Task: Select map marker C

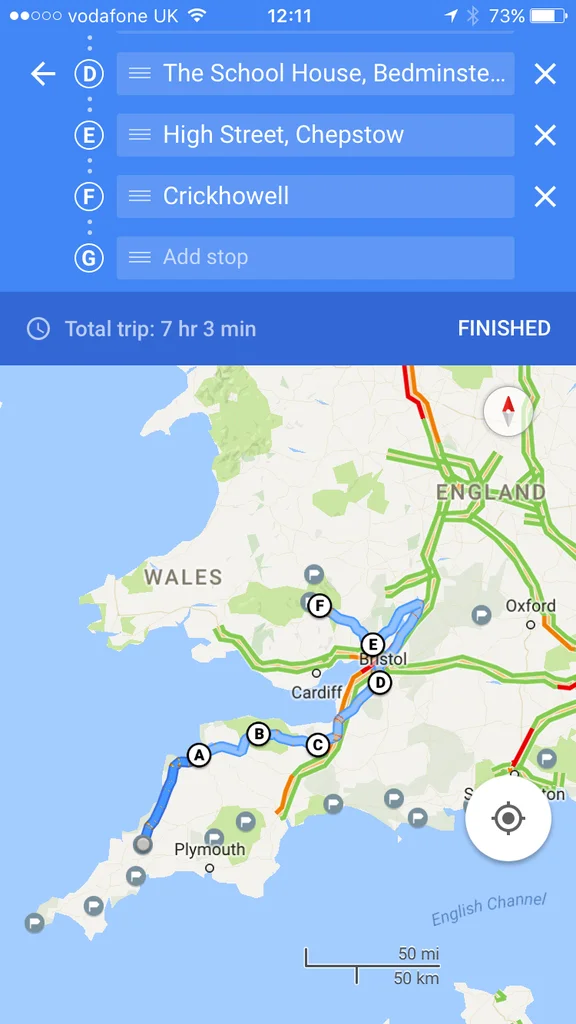Action: point(317,744)
